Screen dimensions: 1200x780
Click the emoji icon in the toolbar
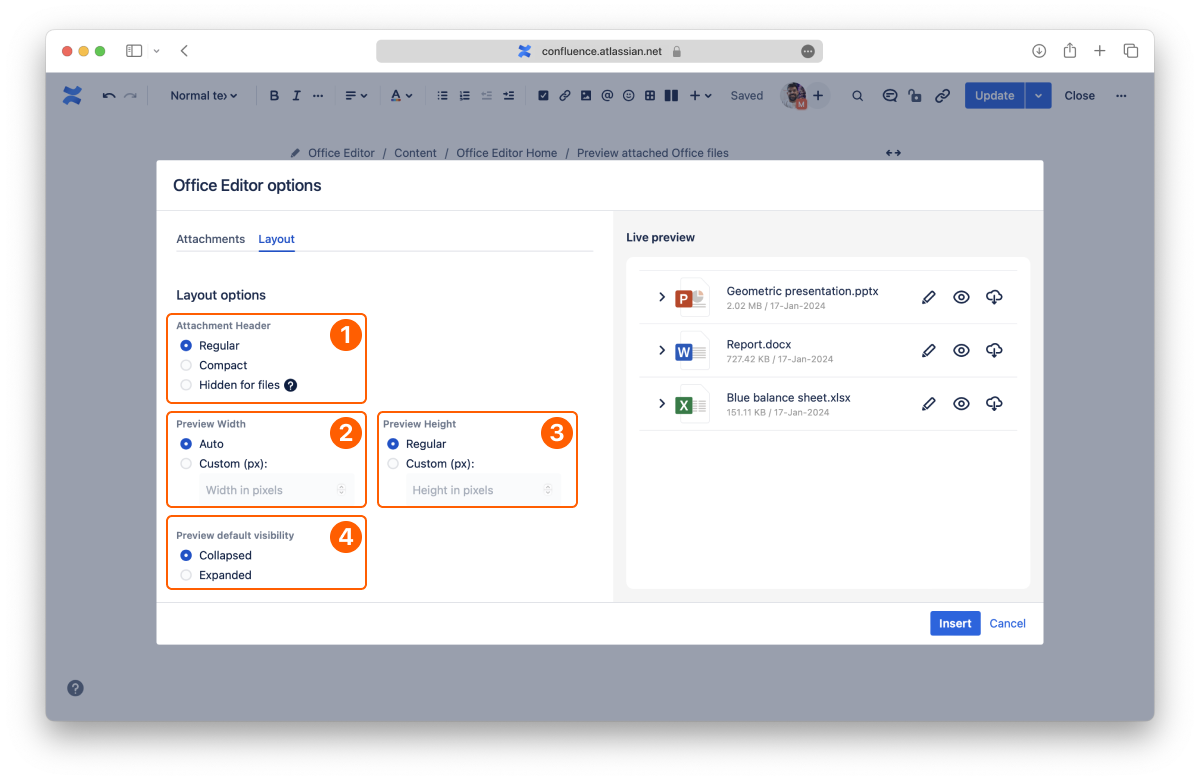click(628, 96)
